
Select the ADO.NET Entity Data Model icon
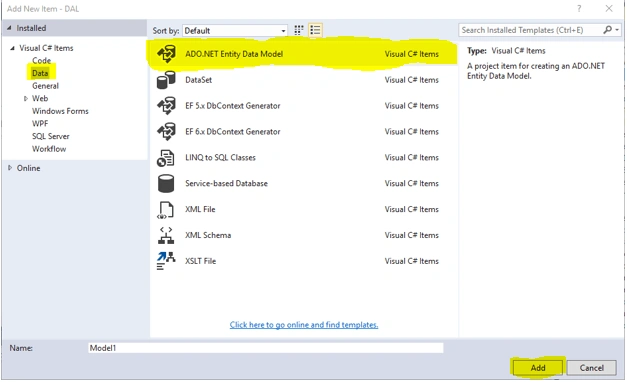(166, 54)
